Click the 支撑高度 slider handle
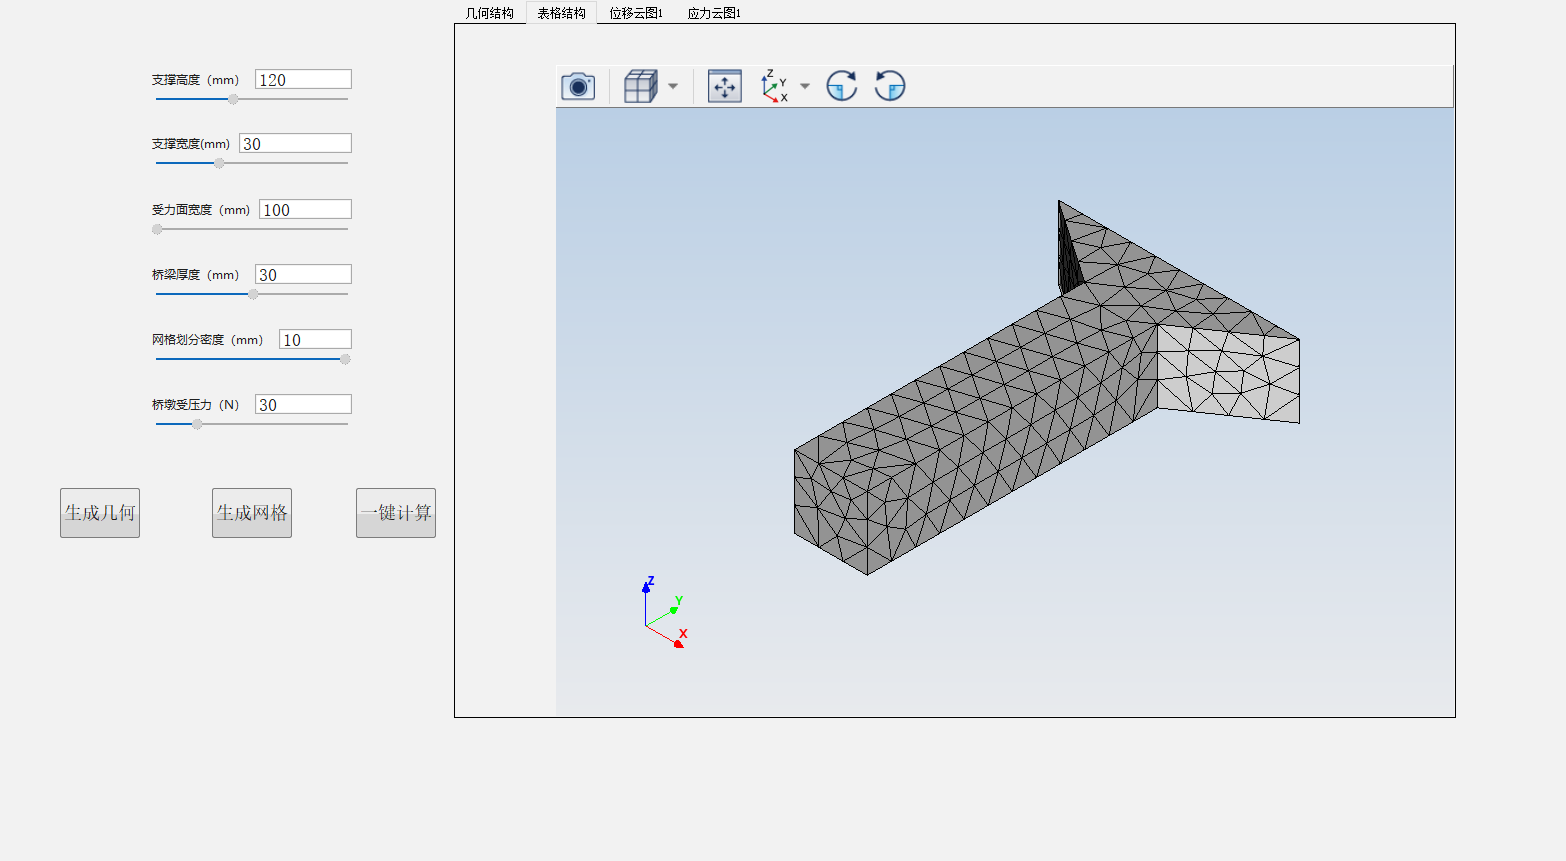The image size is (1566, 861). click(233, 99)
